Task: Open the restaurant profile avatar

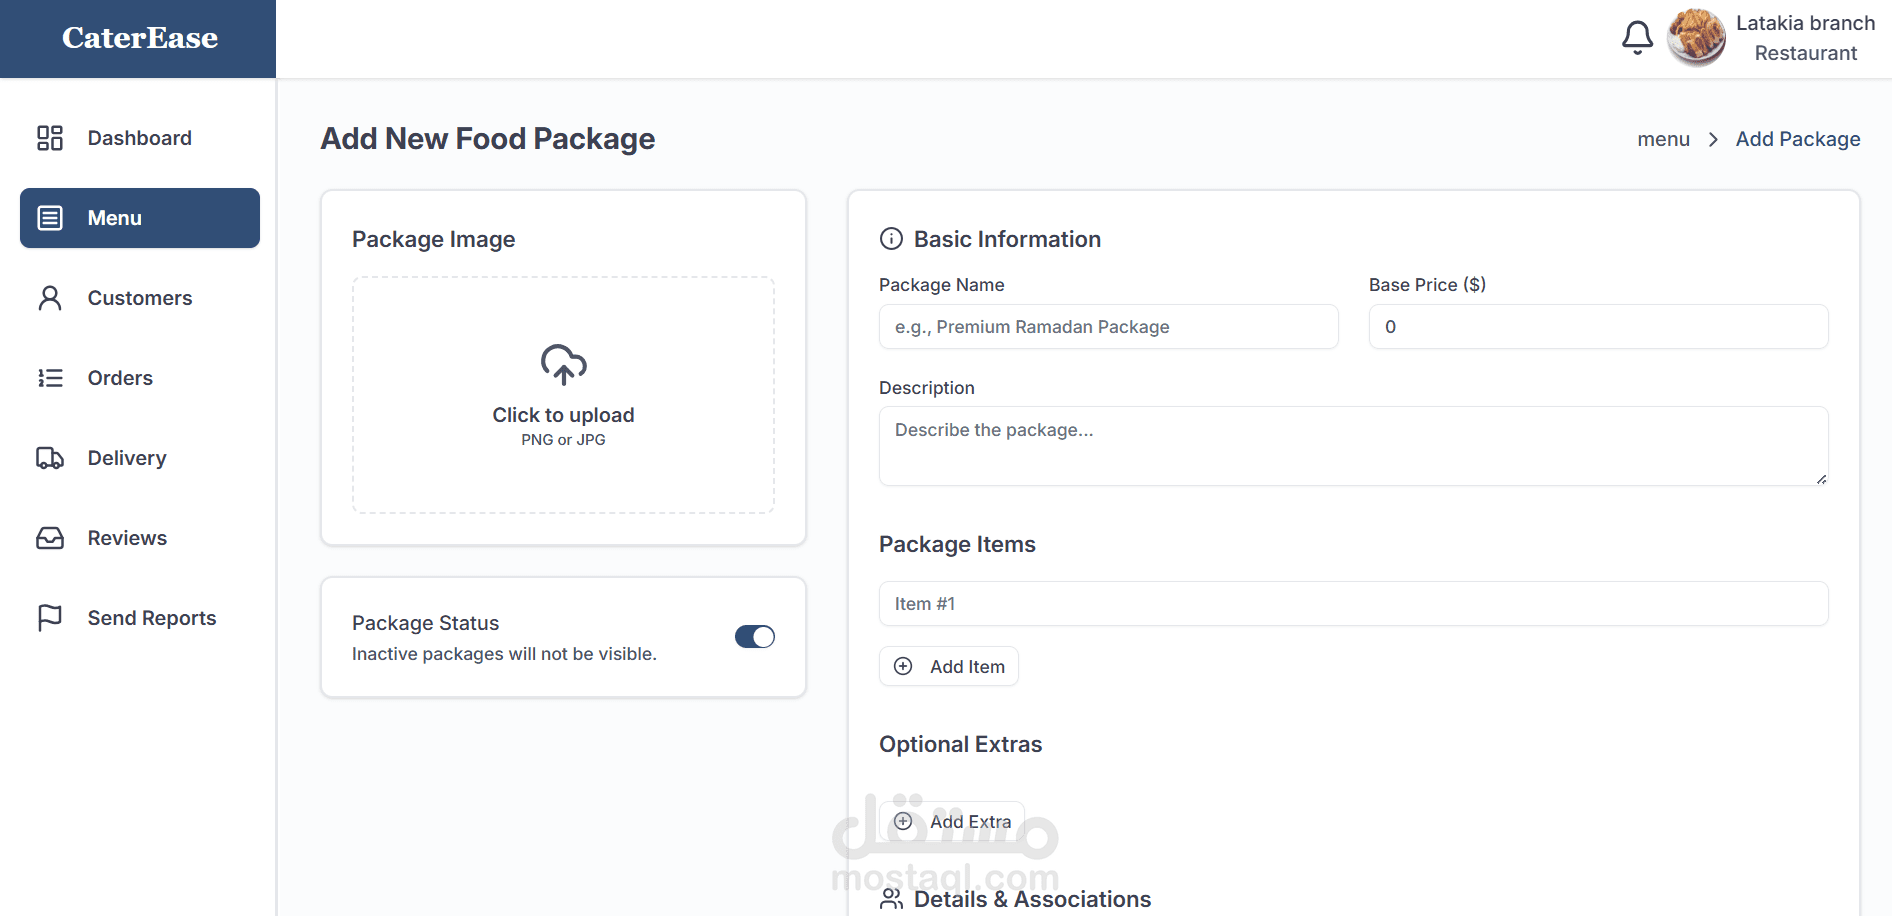Action: [1696, 38]
